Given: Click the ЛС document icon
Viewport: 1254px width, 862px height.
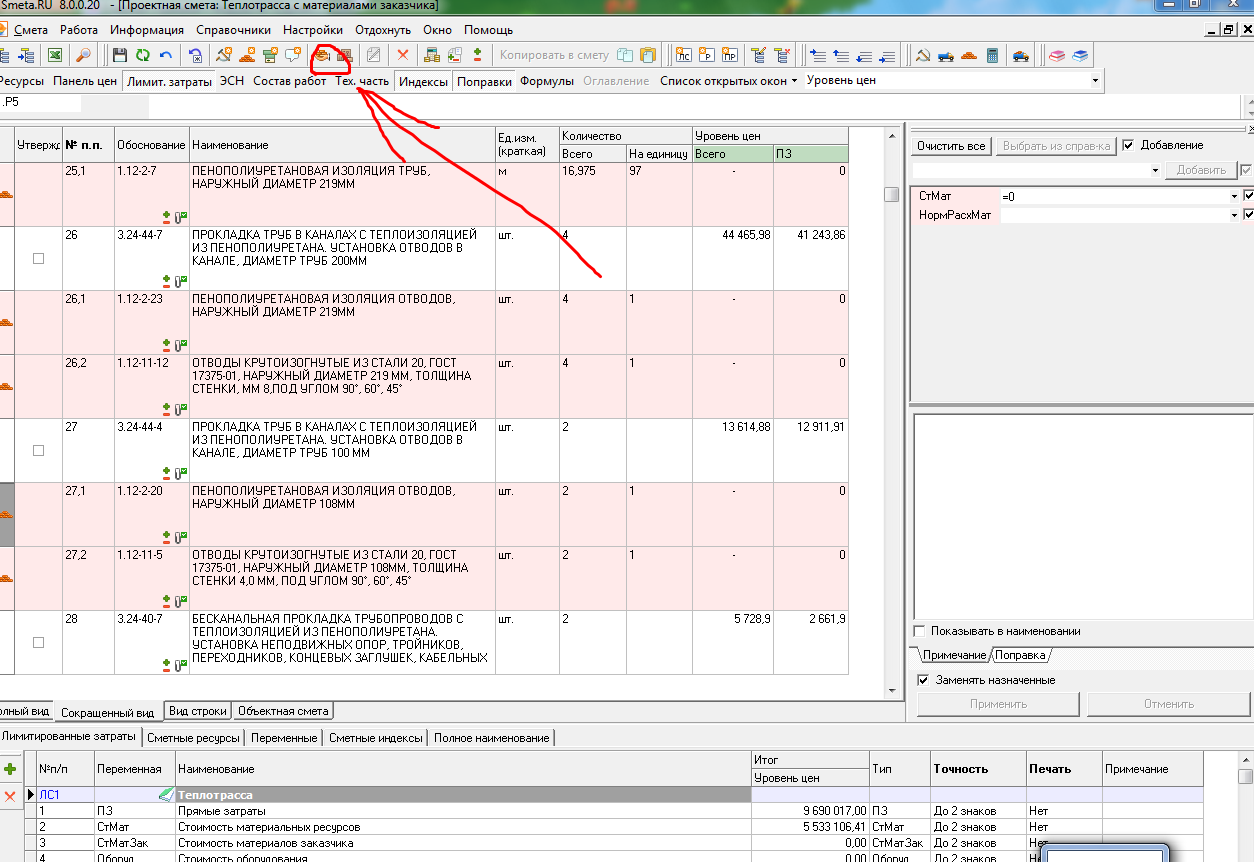Looking at the screenshot, I should 684,55.
